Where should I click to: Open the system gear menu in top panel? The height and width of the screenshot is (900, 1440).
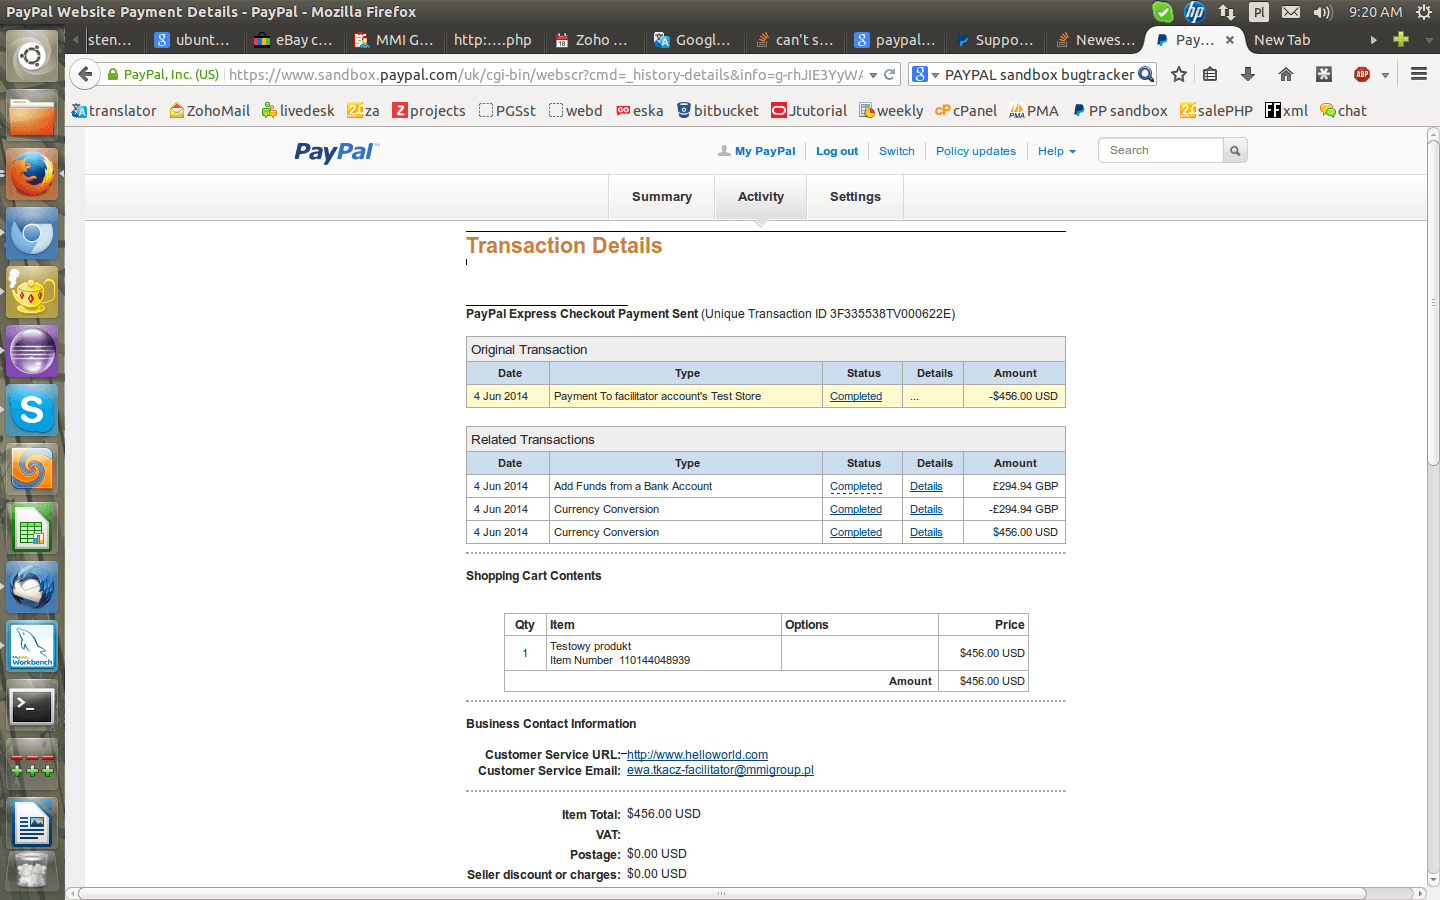[x=1424, y=12]
